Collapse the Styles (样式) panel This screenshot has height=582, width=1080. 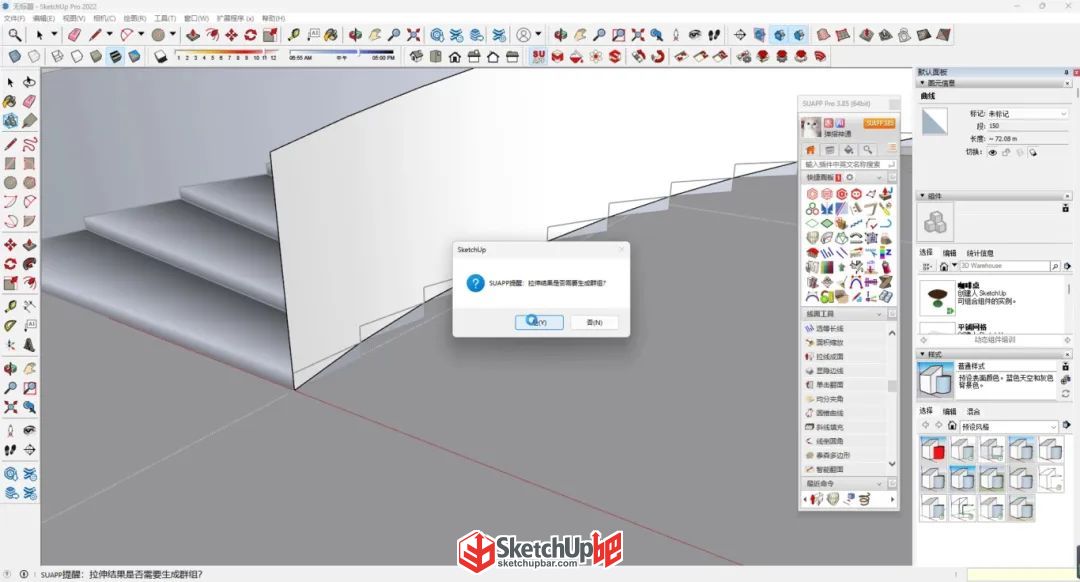[922, 353]
